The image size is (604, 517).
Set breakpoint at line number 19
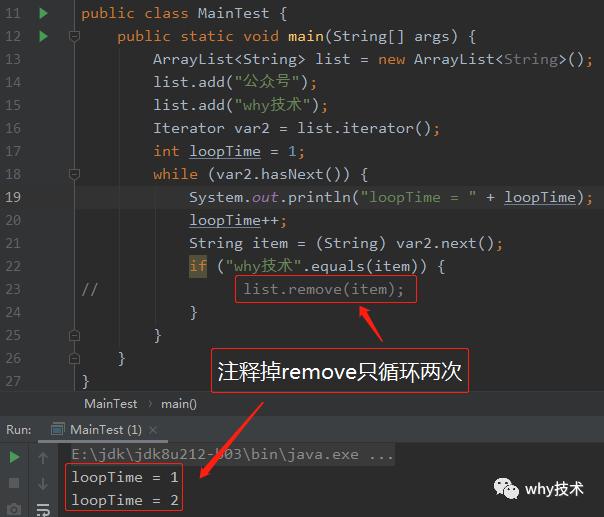click(x=13, y=197)
